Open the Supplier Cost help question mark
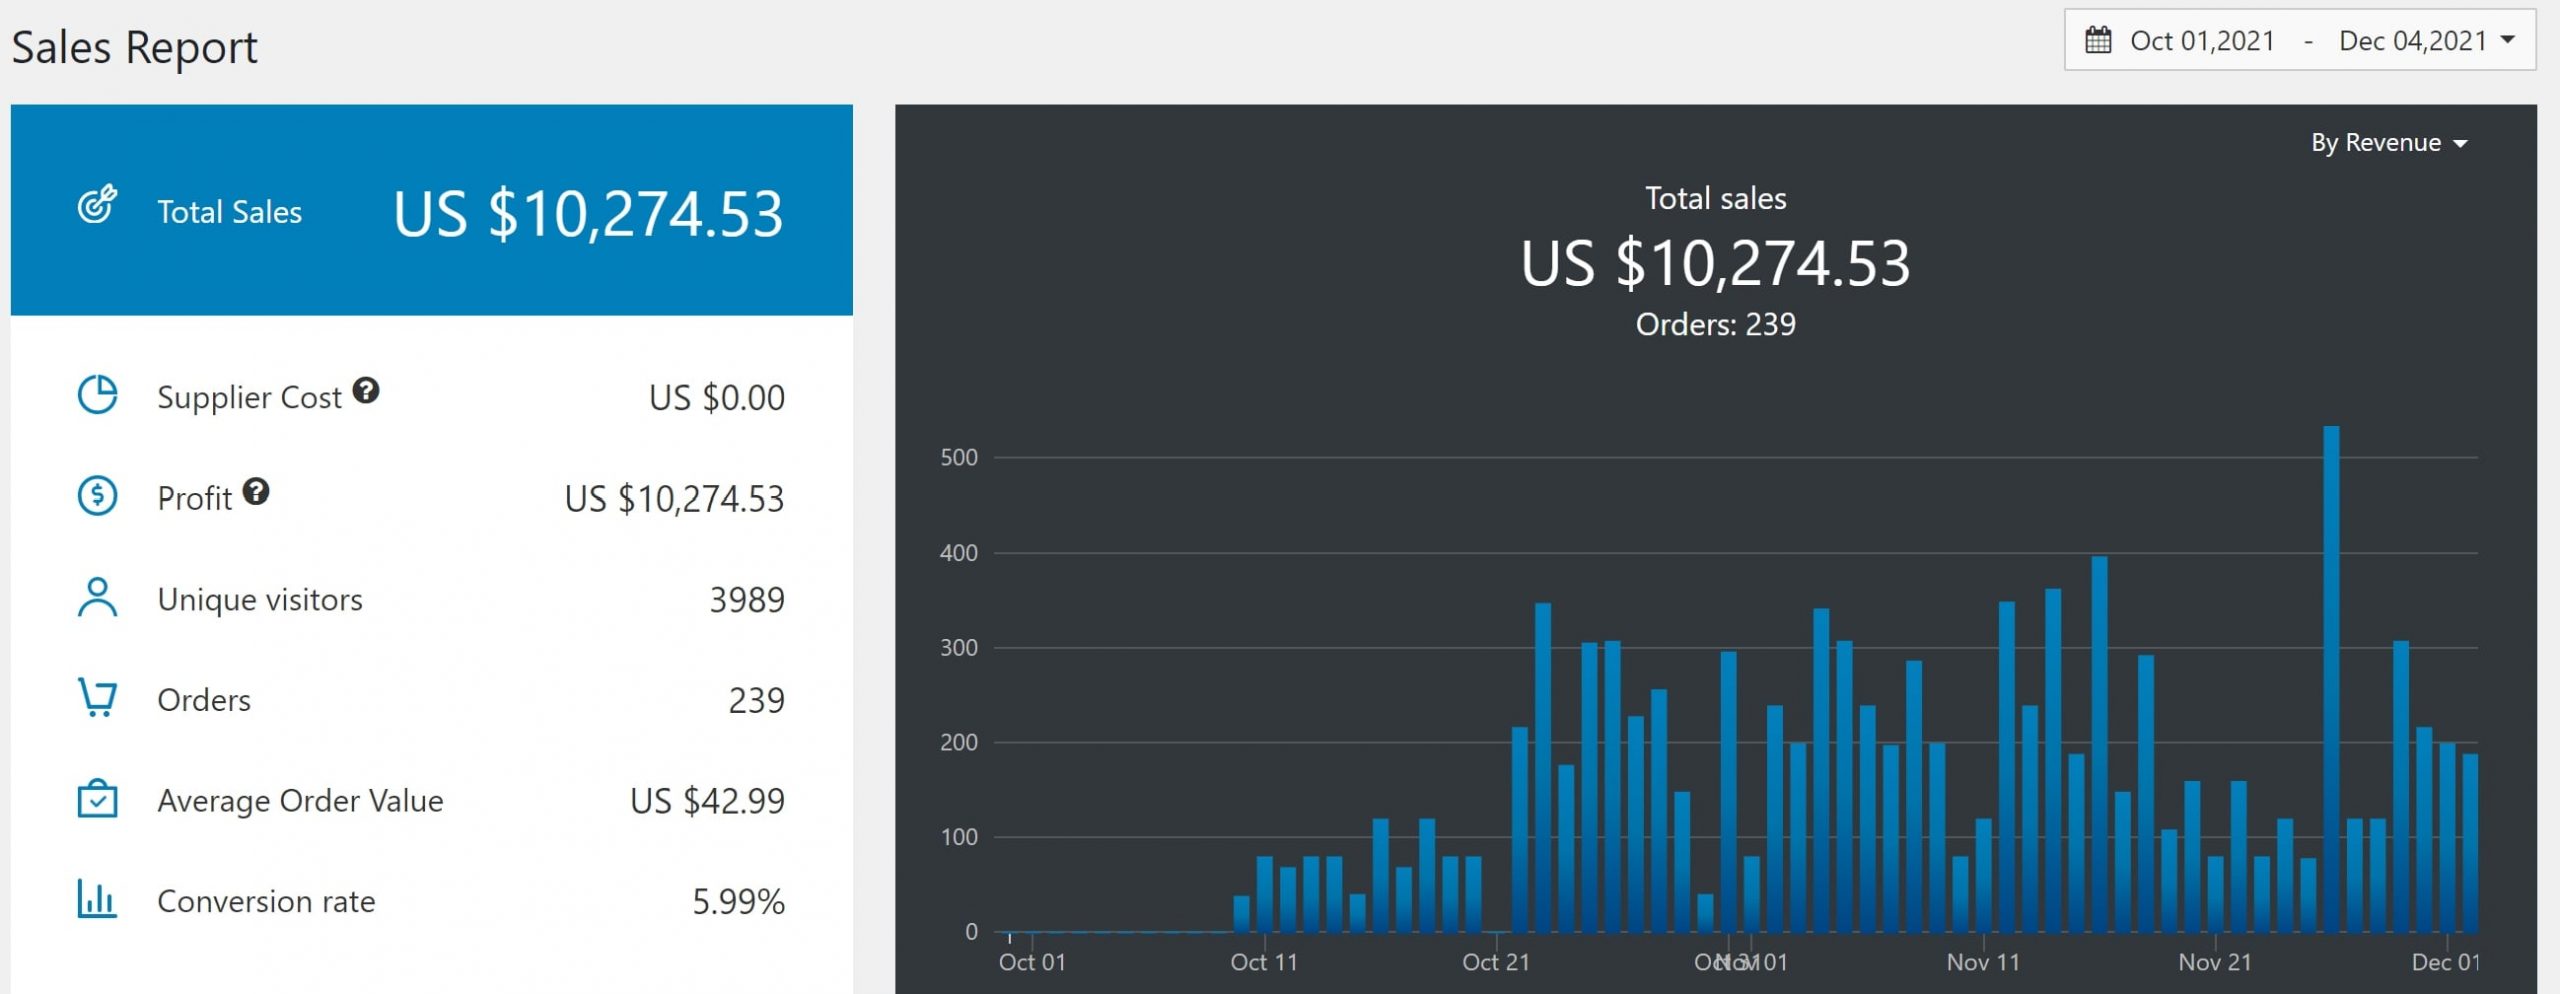 366,390
